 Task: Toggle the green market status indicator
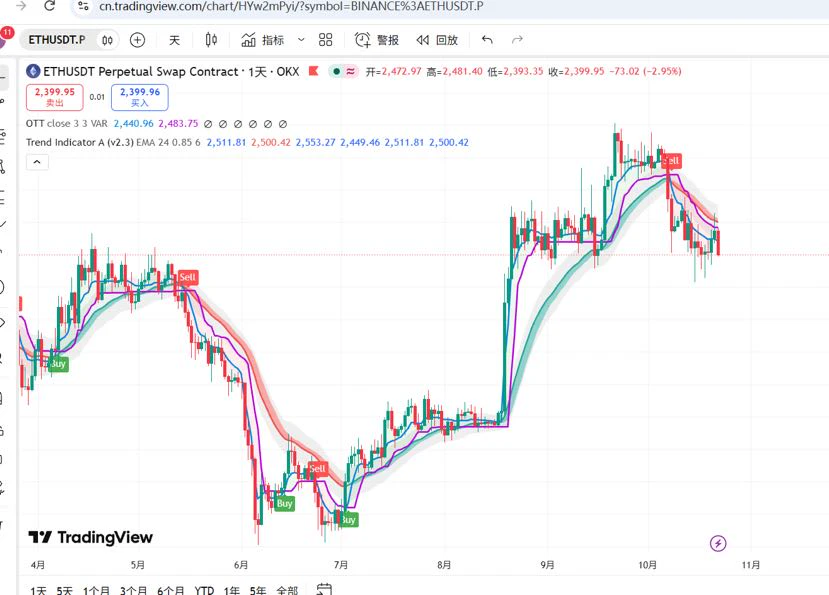coord(336,71)
